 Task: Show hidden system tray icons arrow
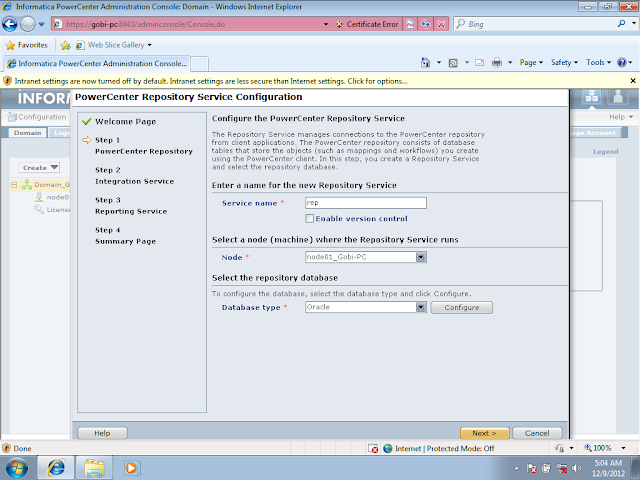click(516, 468)
